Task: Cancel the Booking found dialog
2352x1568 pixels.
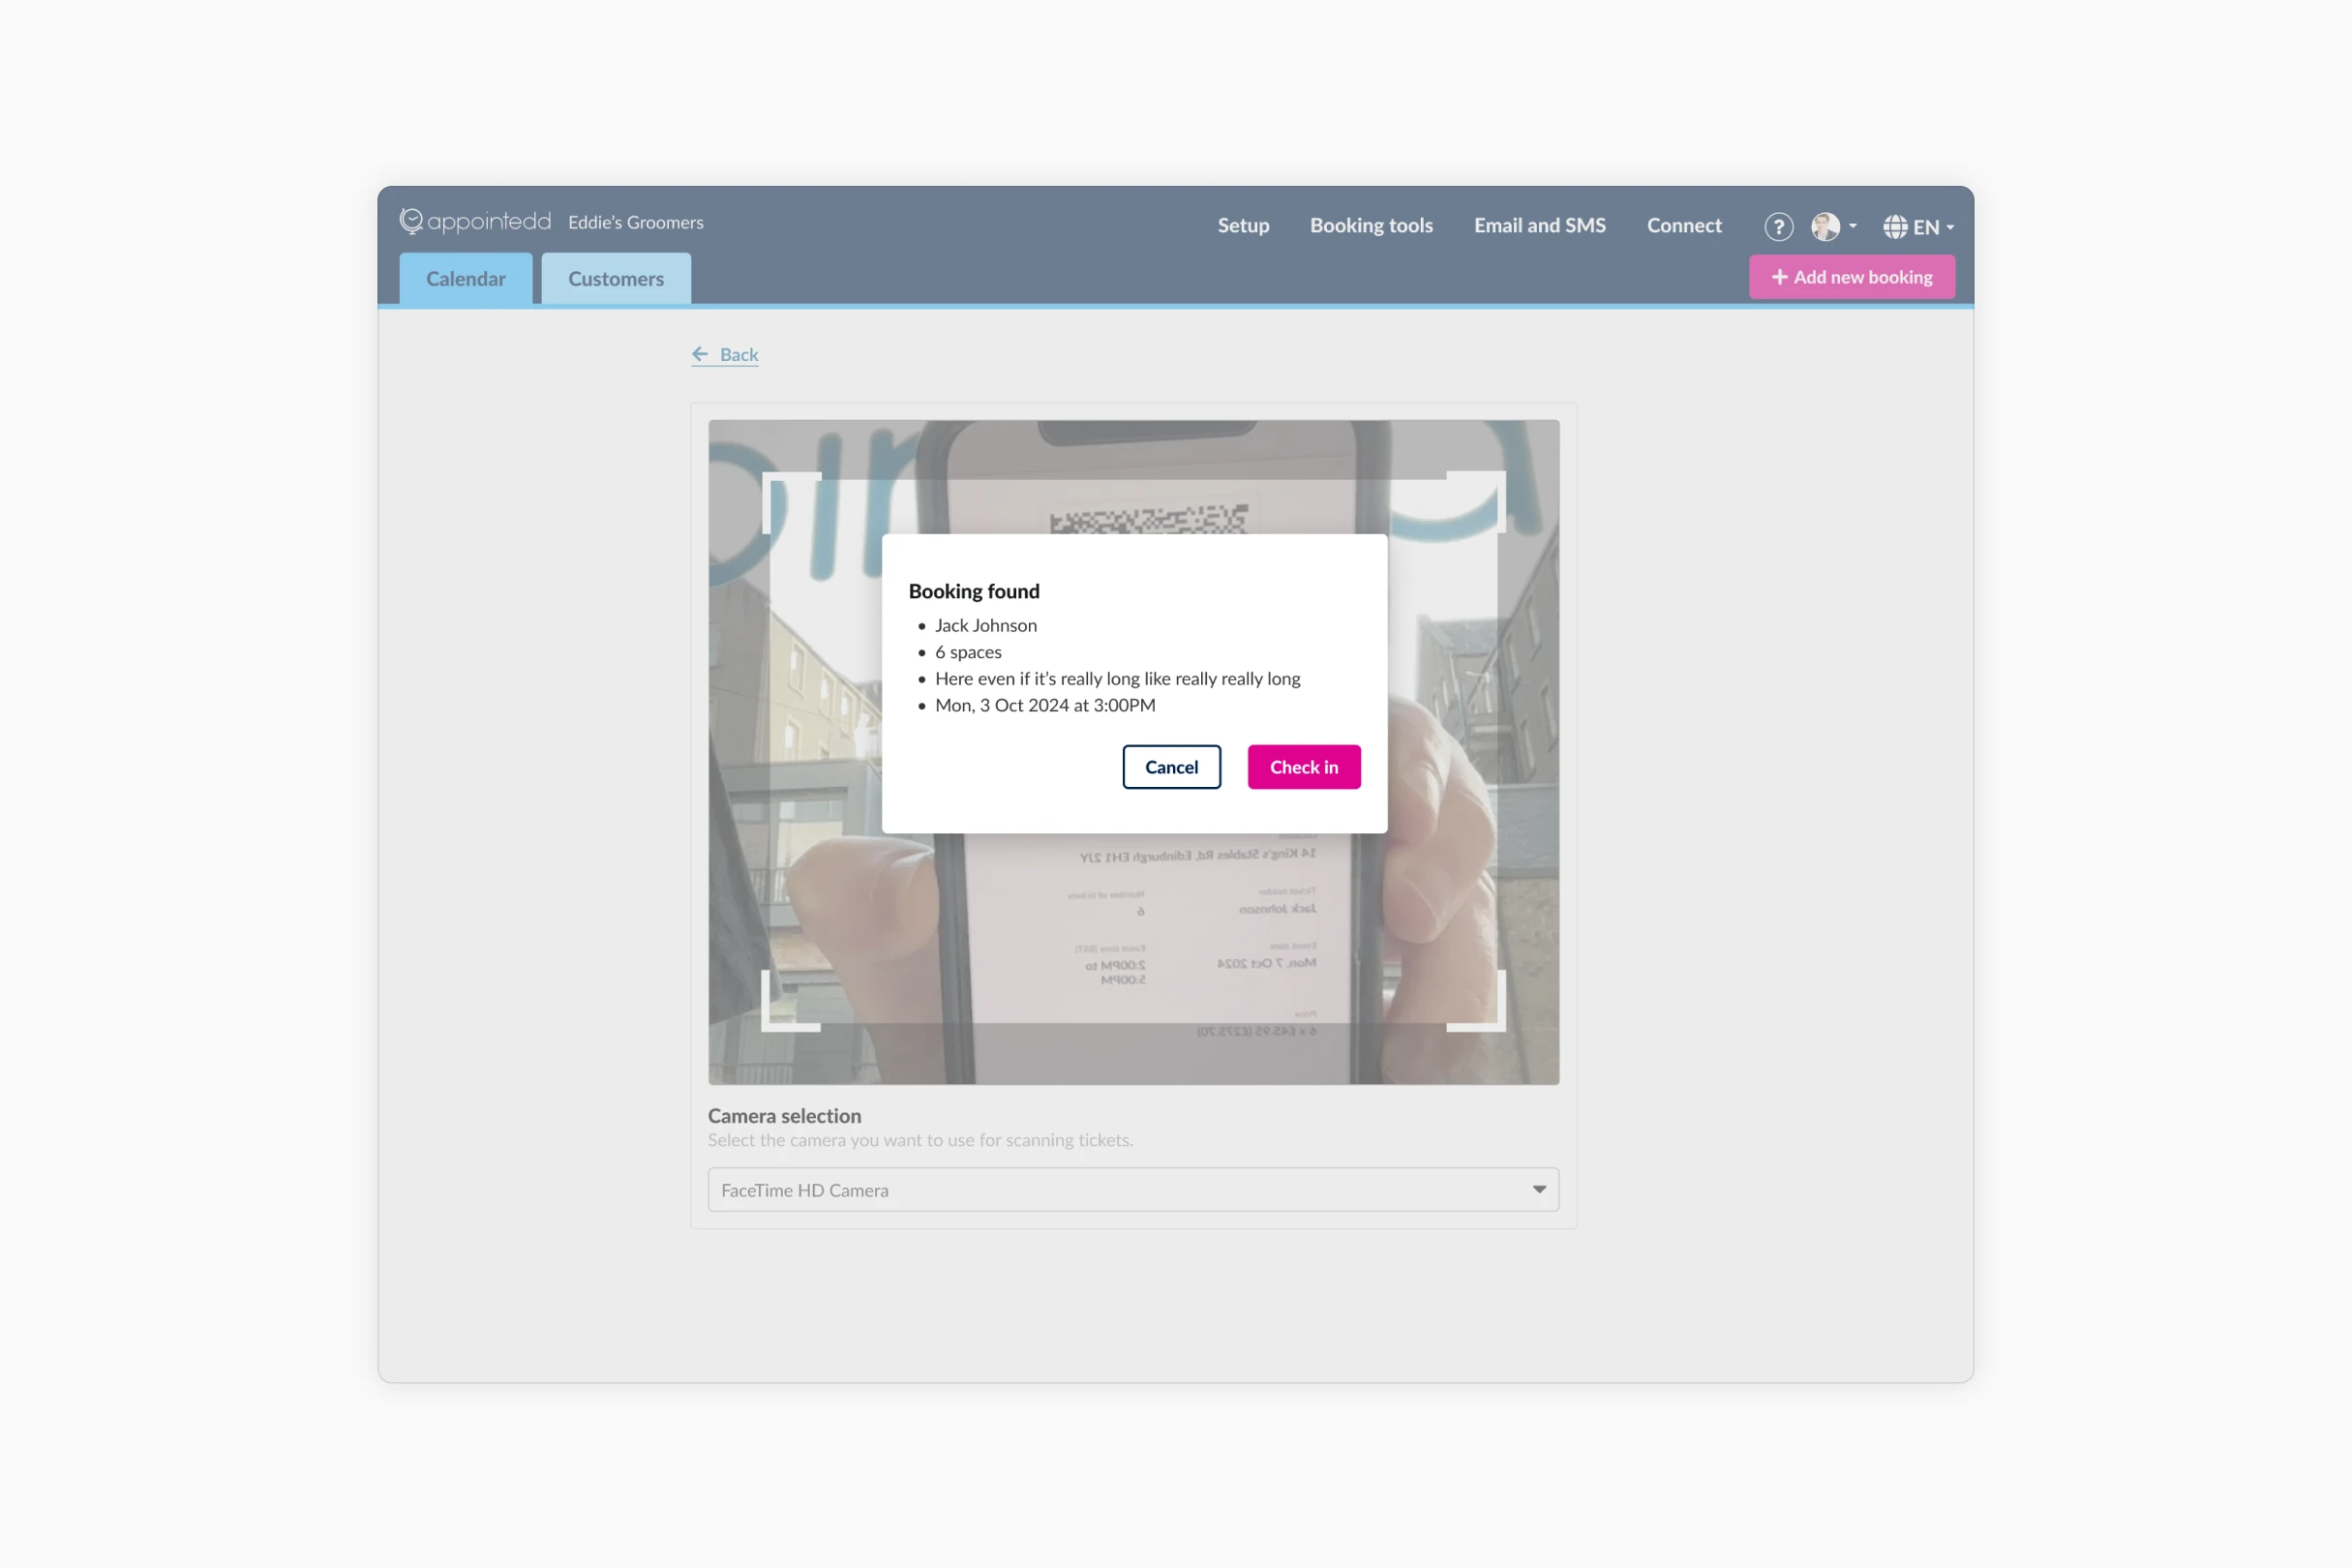Action: (1171, 766)
